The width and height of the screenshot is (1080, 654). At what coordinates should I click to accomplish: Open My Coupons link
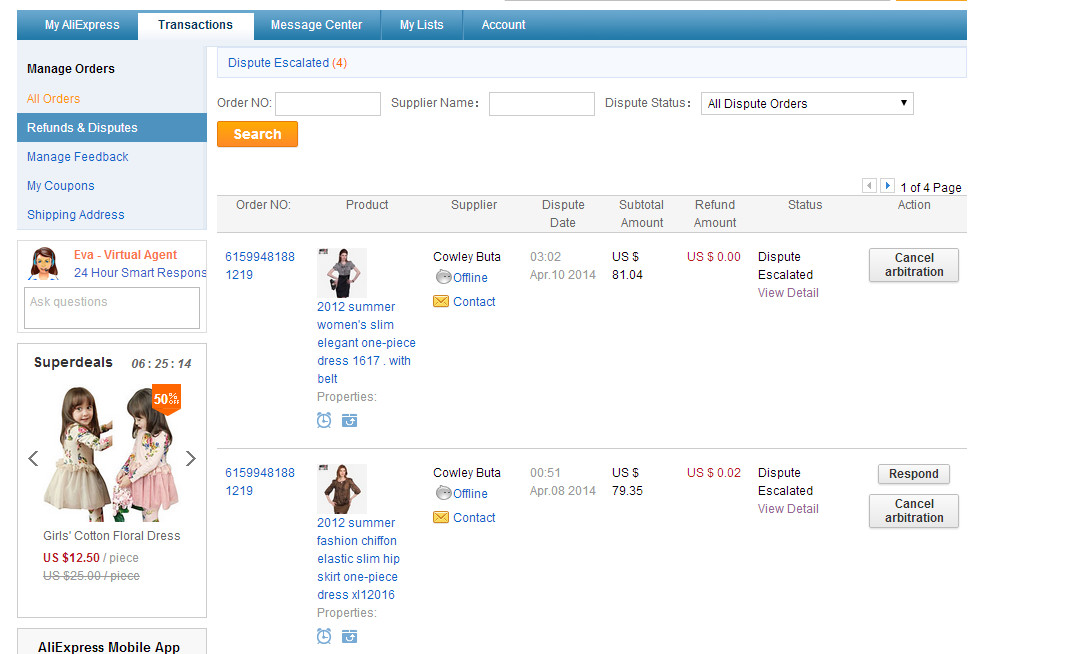pos(61,186)
